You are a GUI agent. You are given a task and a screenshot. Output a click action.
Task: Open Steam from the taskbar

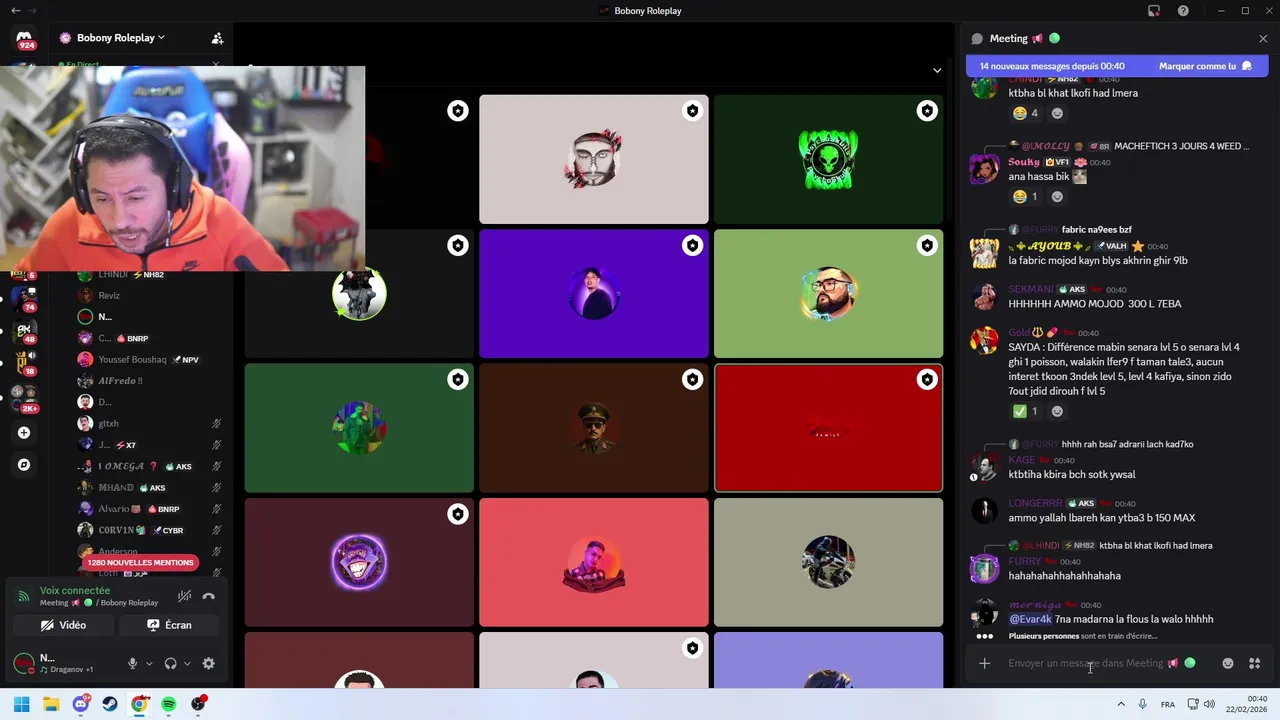pos(110,704)
